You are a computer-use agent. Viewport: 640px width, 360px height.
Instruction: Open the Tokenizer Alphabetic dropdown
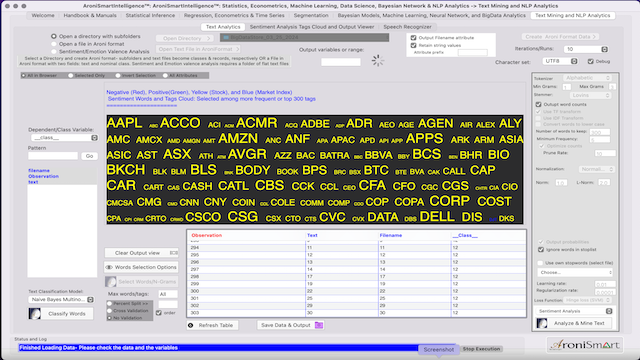click(x=587, y=78)
